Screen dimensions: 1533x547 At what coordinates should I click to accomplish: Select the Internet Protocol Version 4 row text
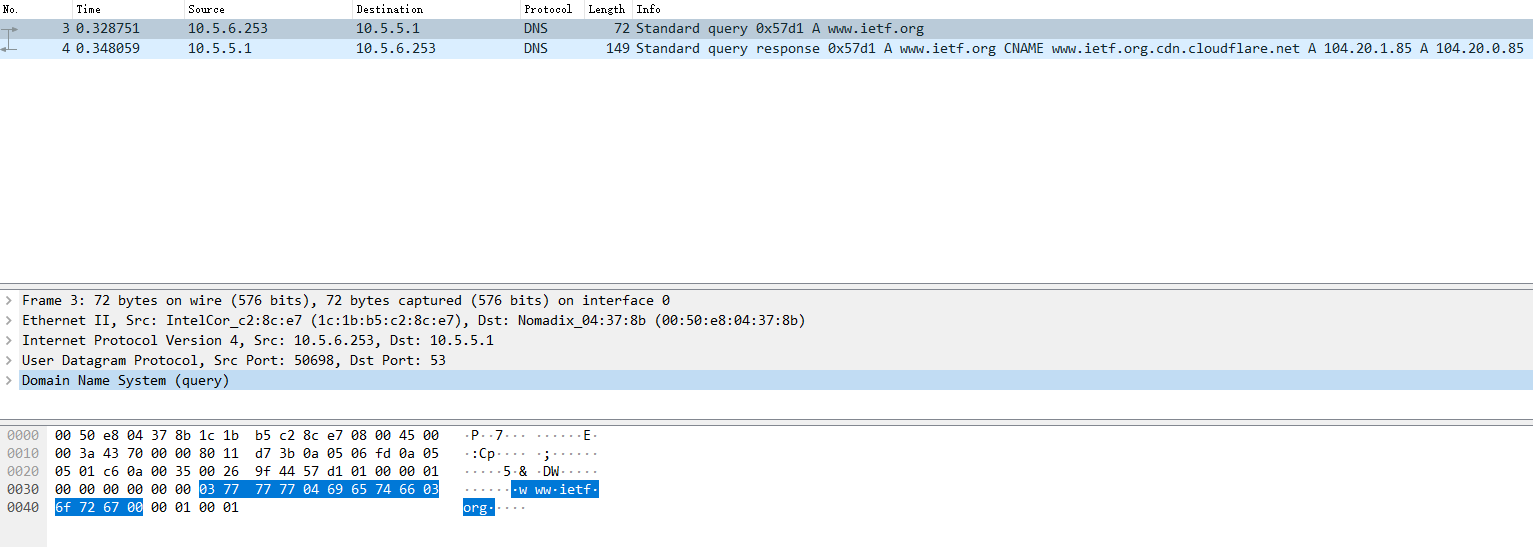click(258, 341)
